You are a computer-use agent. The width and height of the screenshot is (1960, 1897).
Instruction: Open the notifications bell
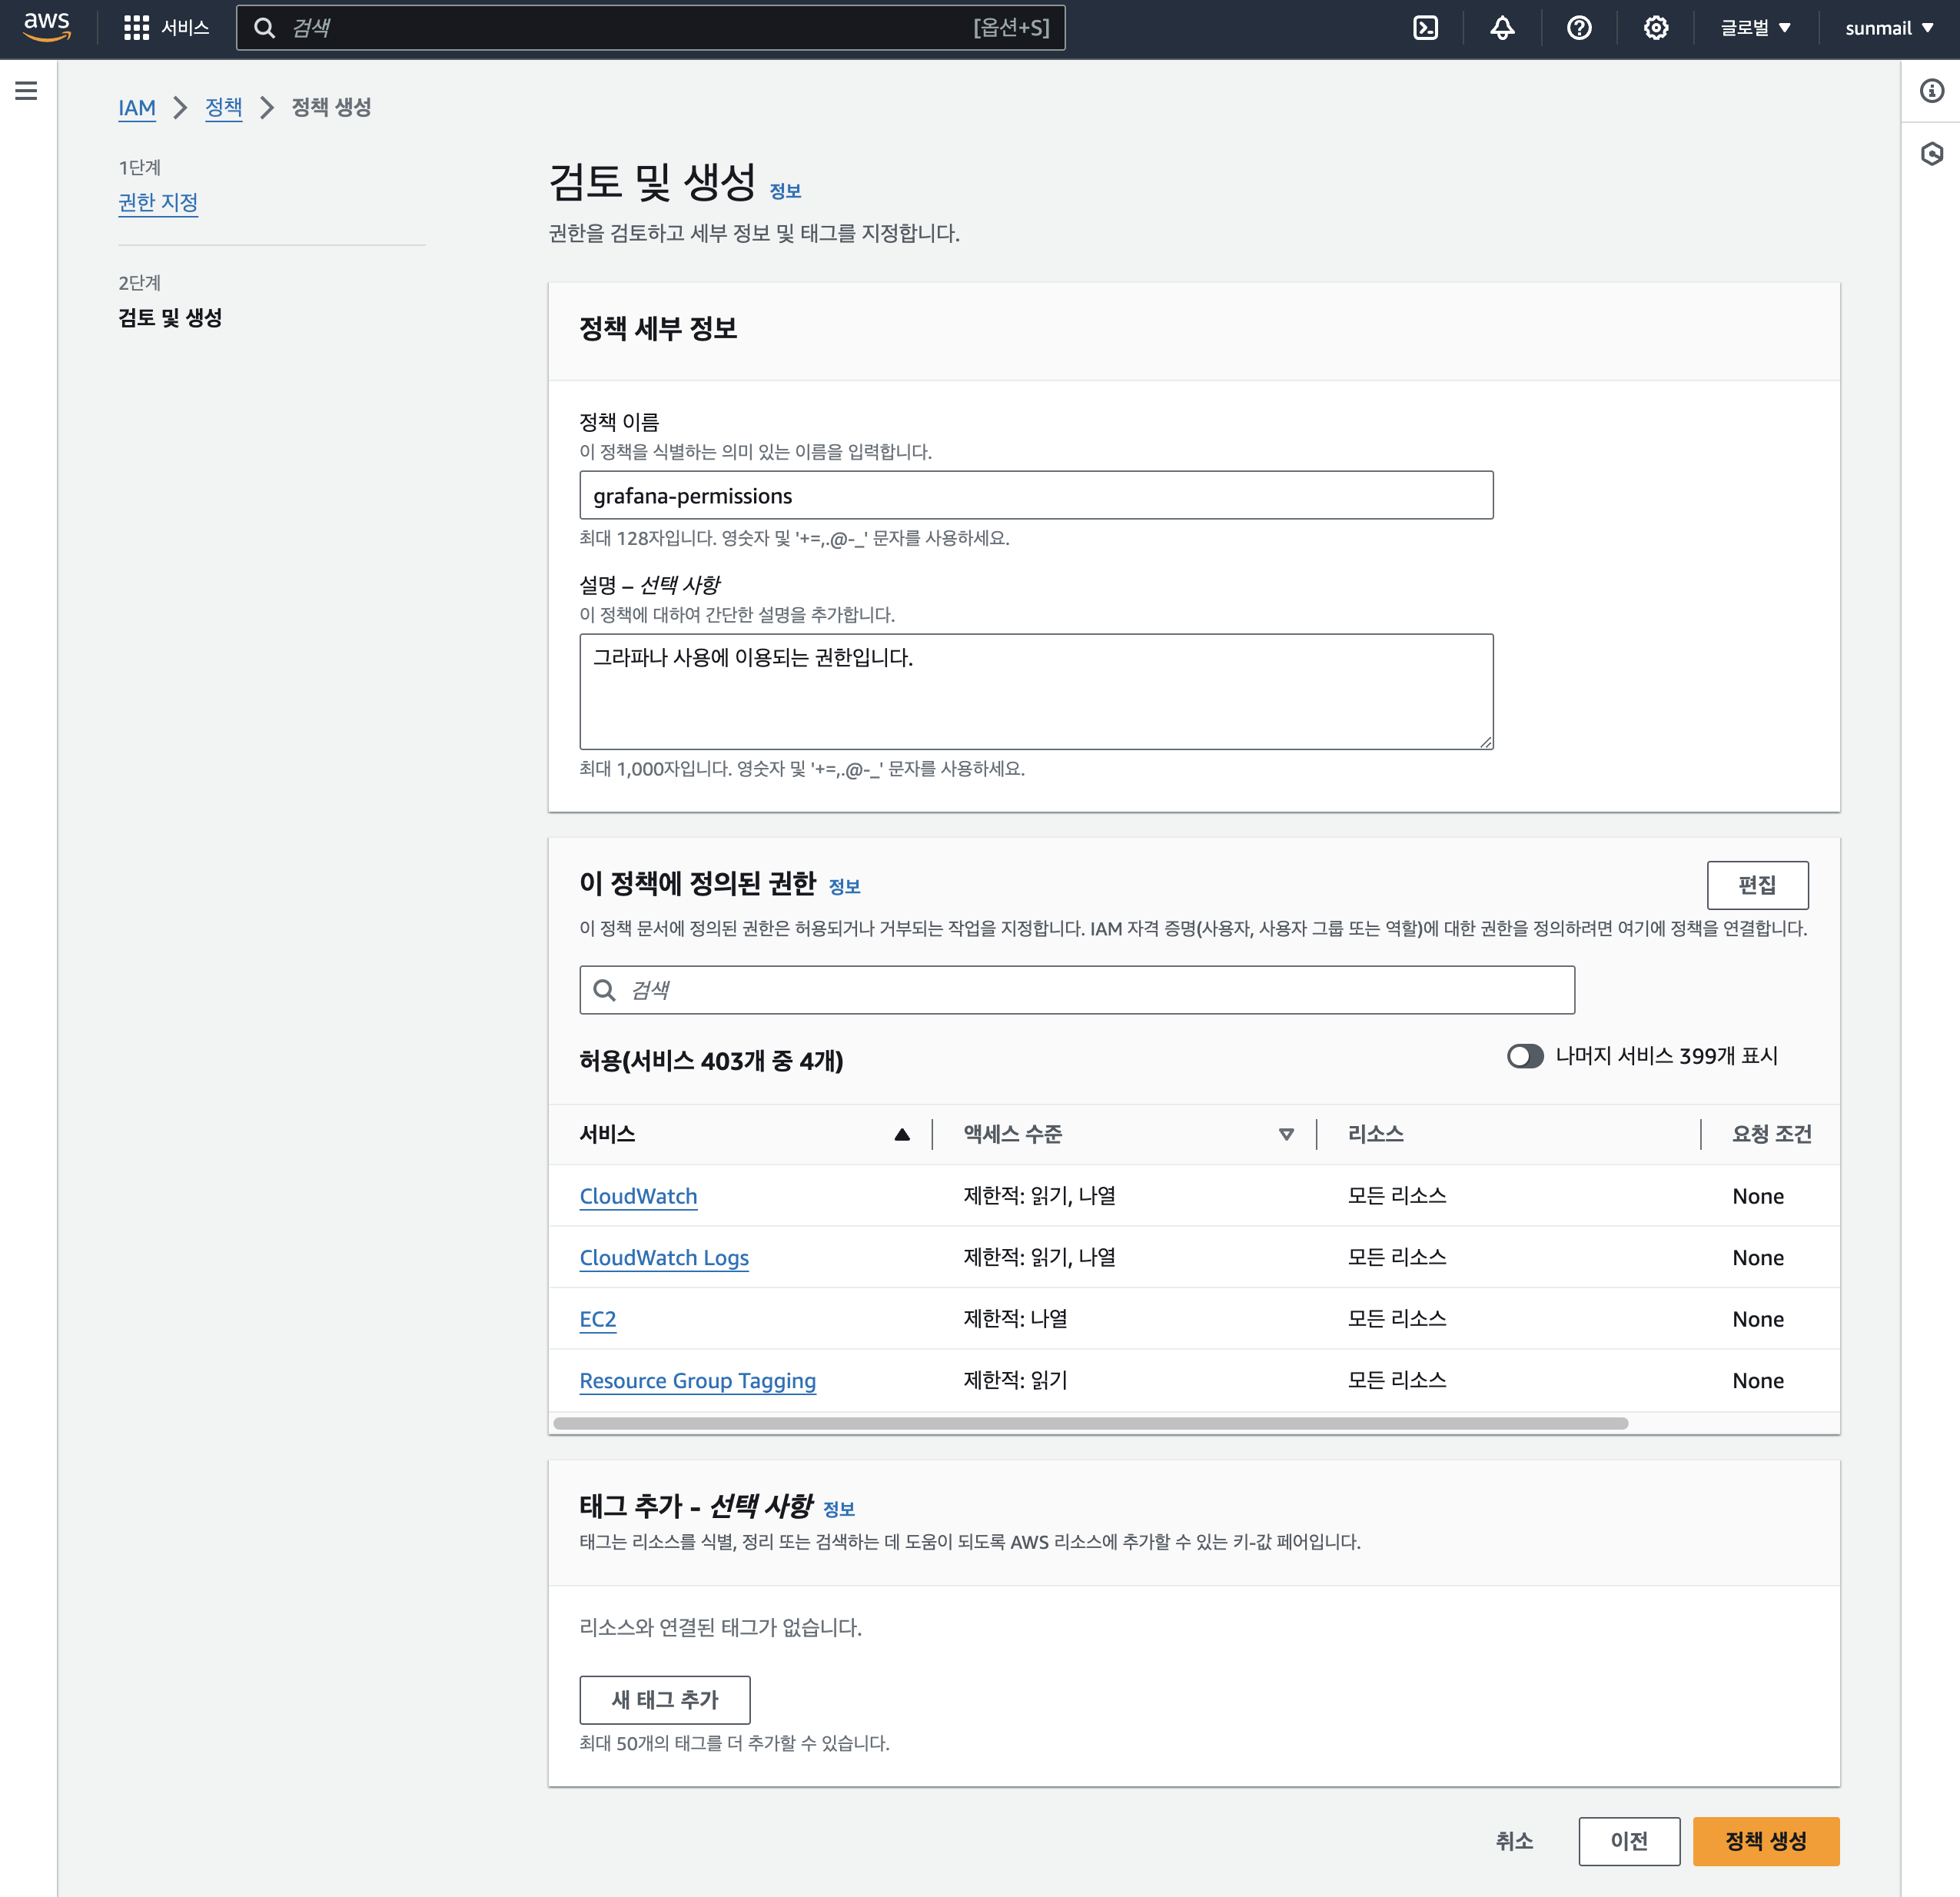coord(1502,28)
